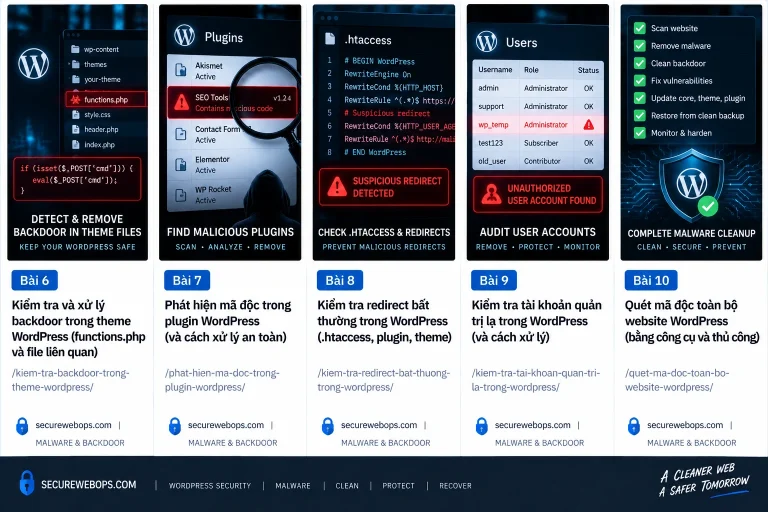The width and height of the screenshot is (768, 512).
Task: Open article 'Kiểm tra redirect bất thường trong WordPress'
Action: (x=384, y=321)
